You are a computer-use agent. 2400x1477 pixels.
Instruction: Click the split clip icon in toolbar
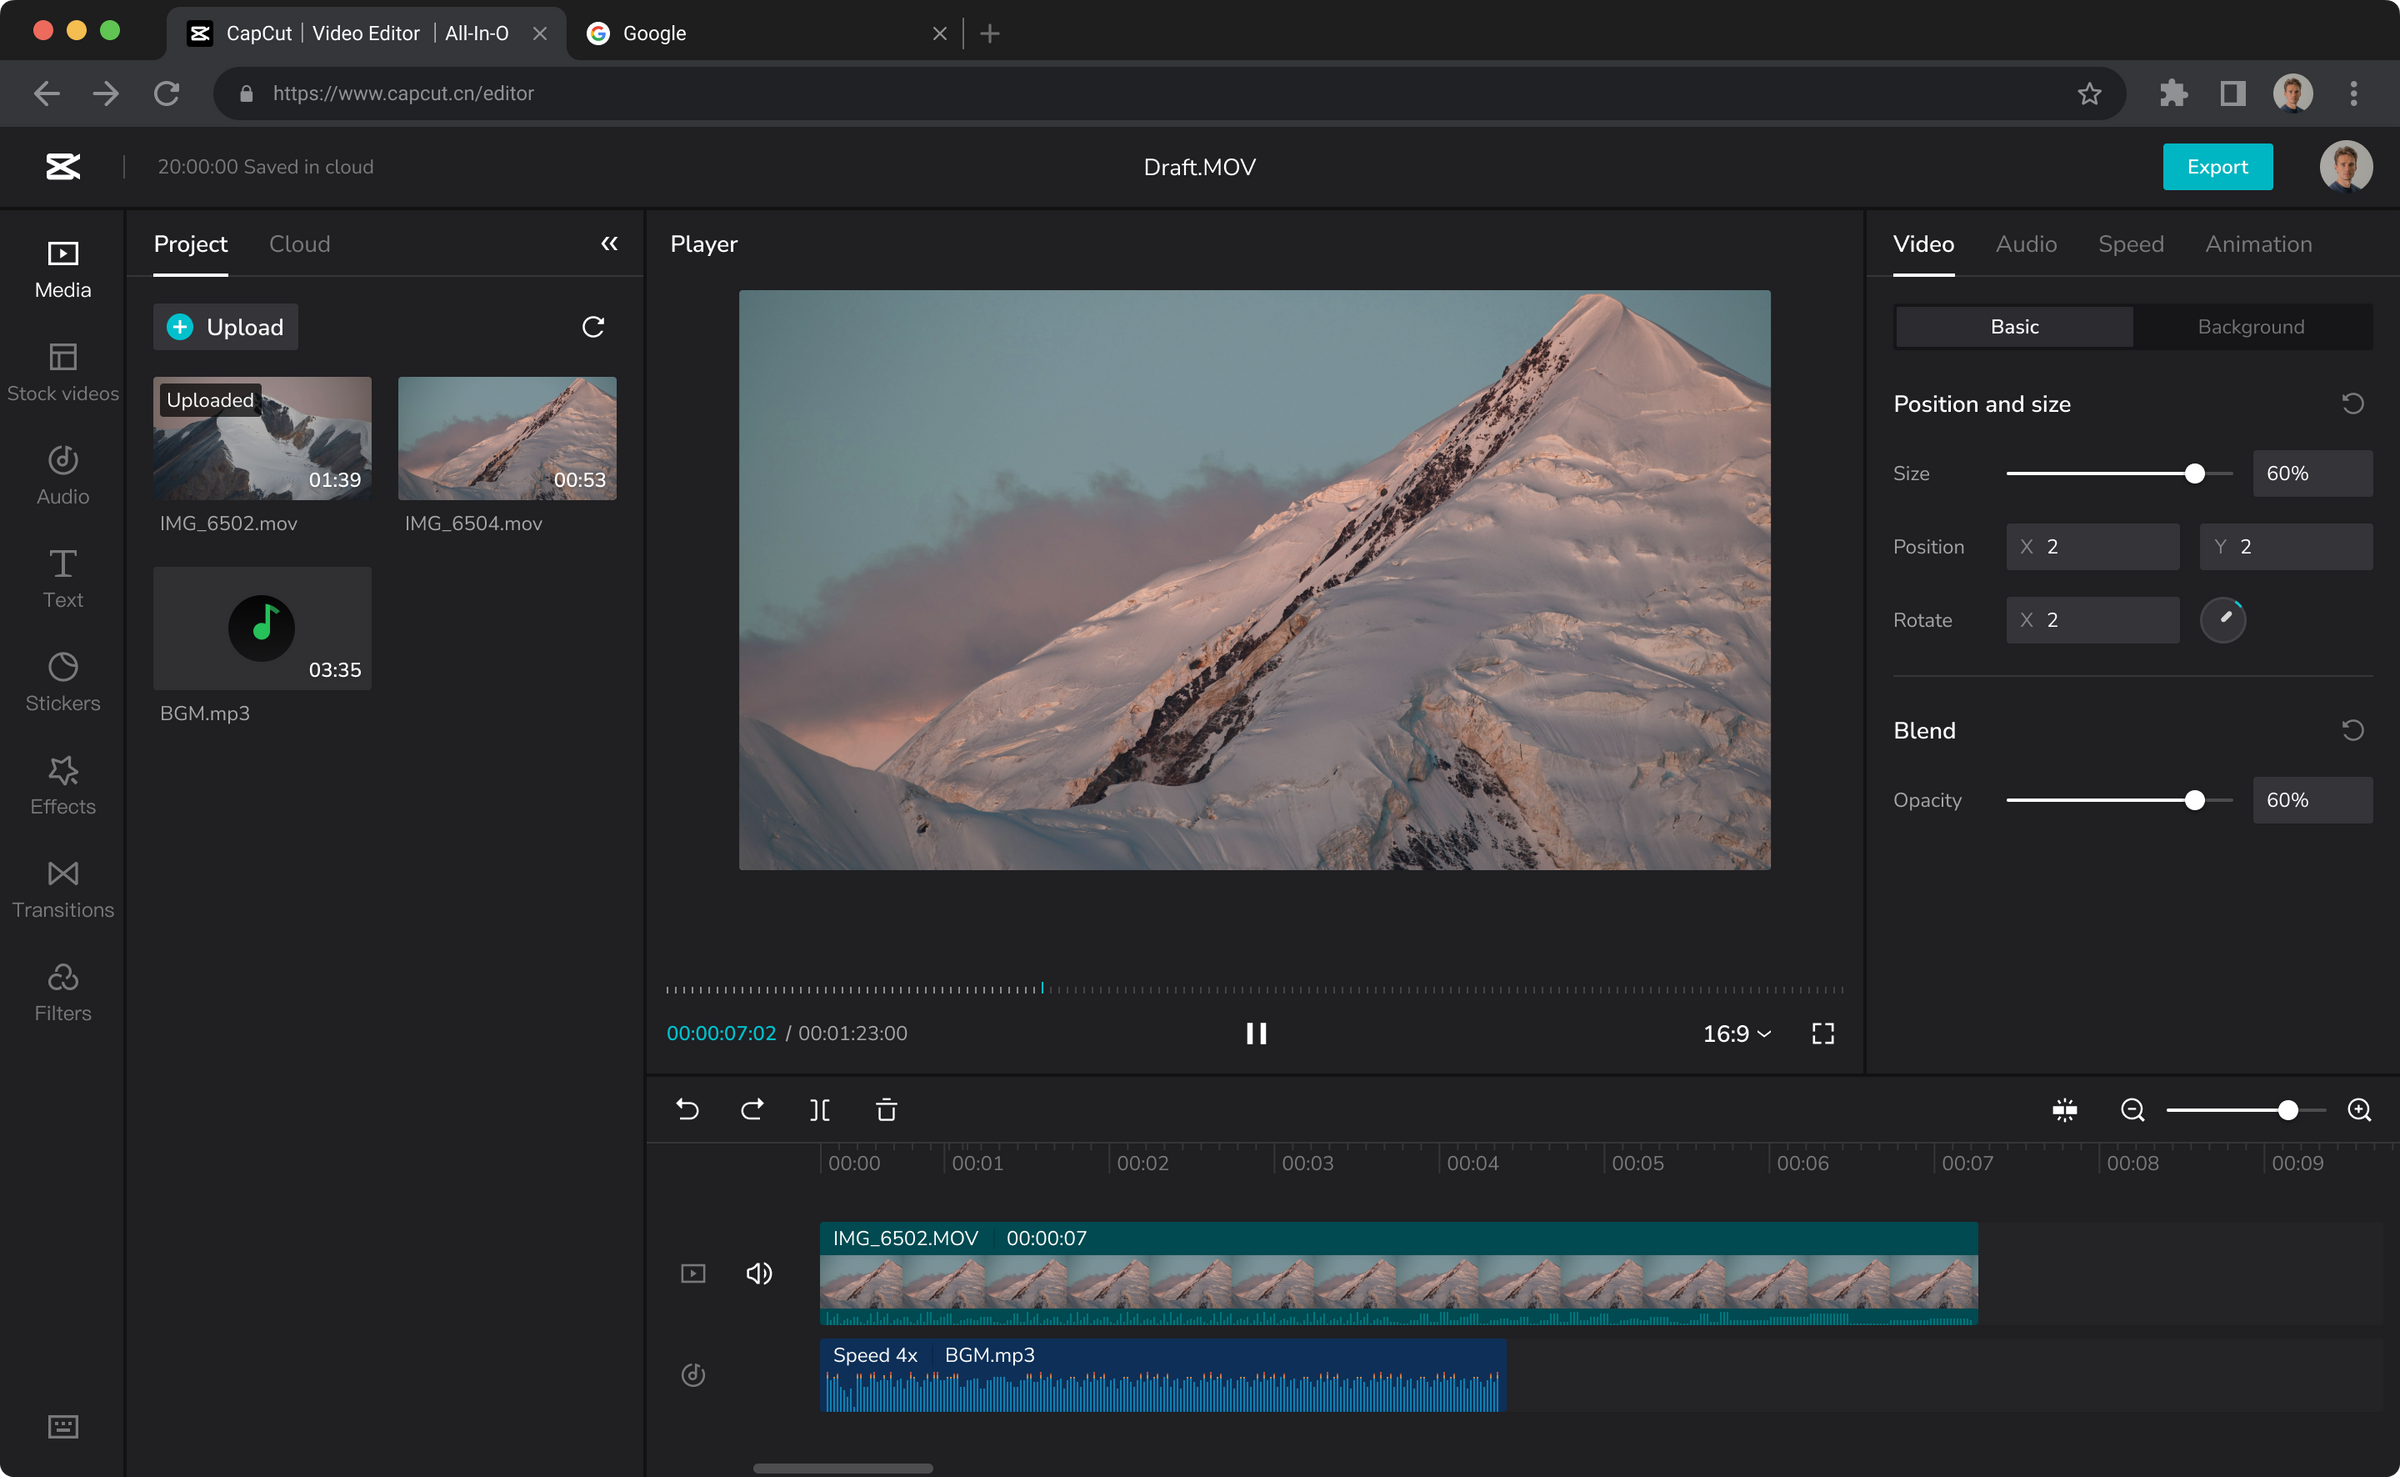[821, 1110]
